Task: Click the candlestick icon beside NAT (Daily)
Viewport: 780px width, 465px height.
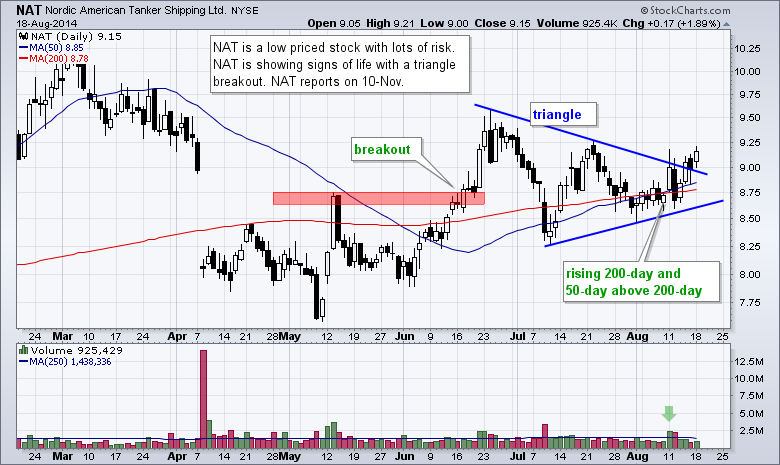Action: 23,36
